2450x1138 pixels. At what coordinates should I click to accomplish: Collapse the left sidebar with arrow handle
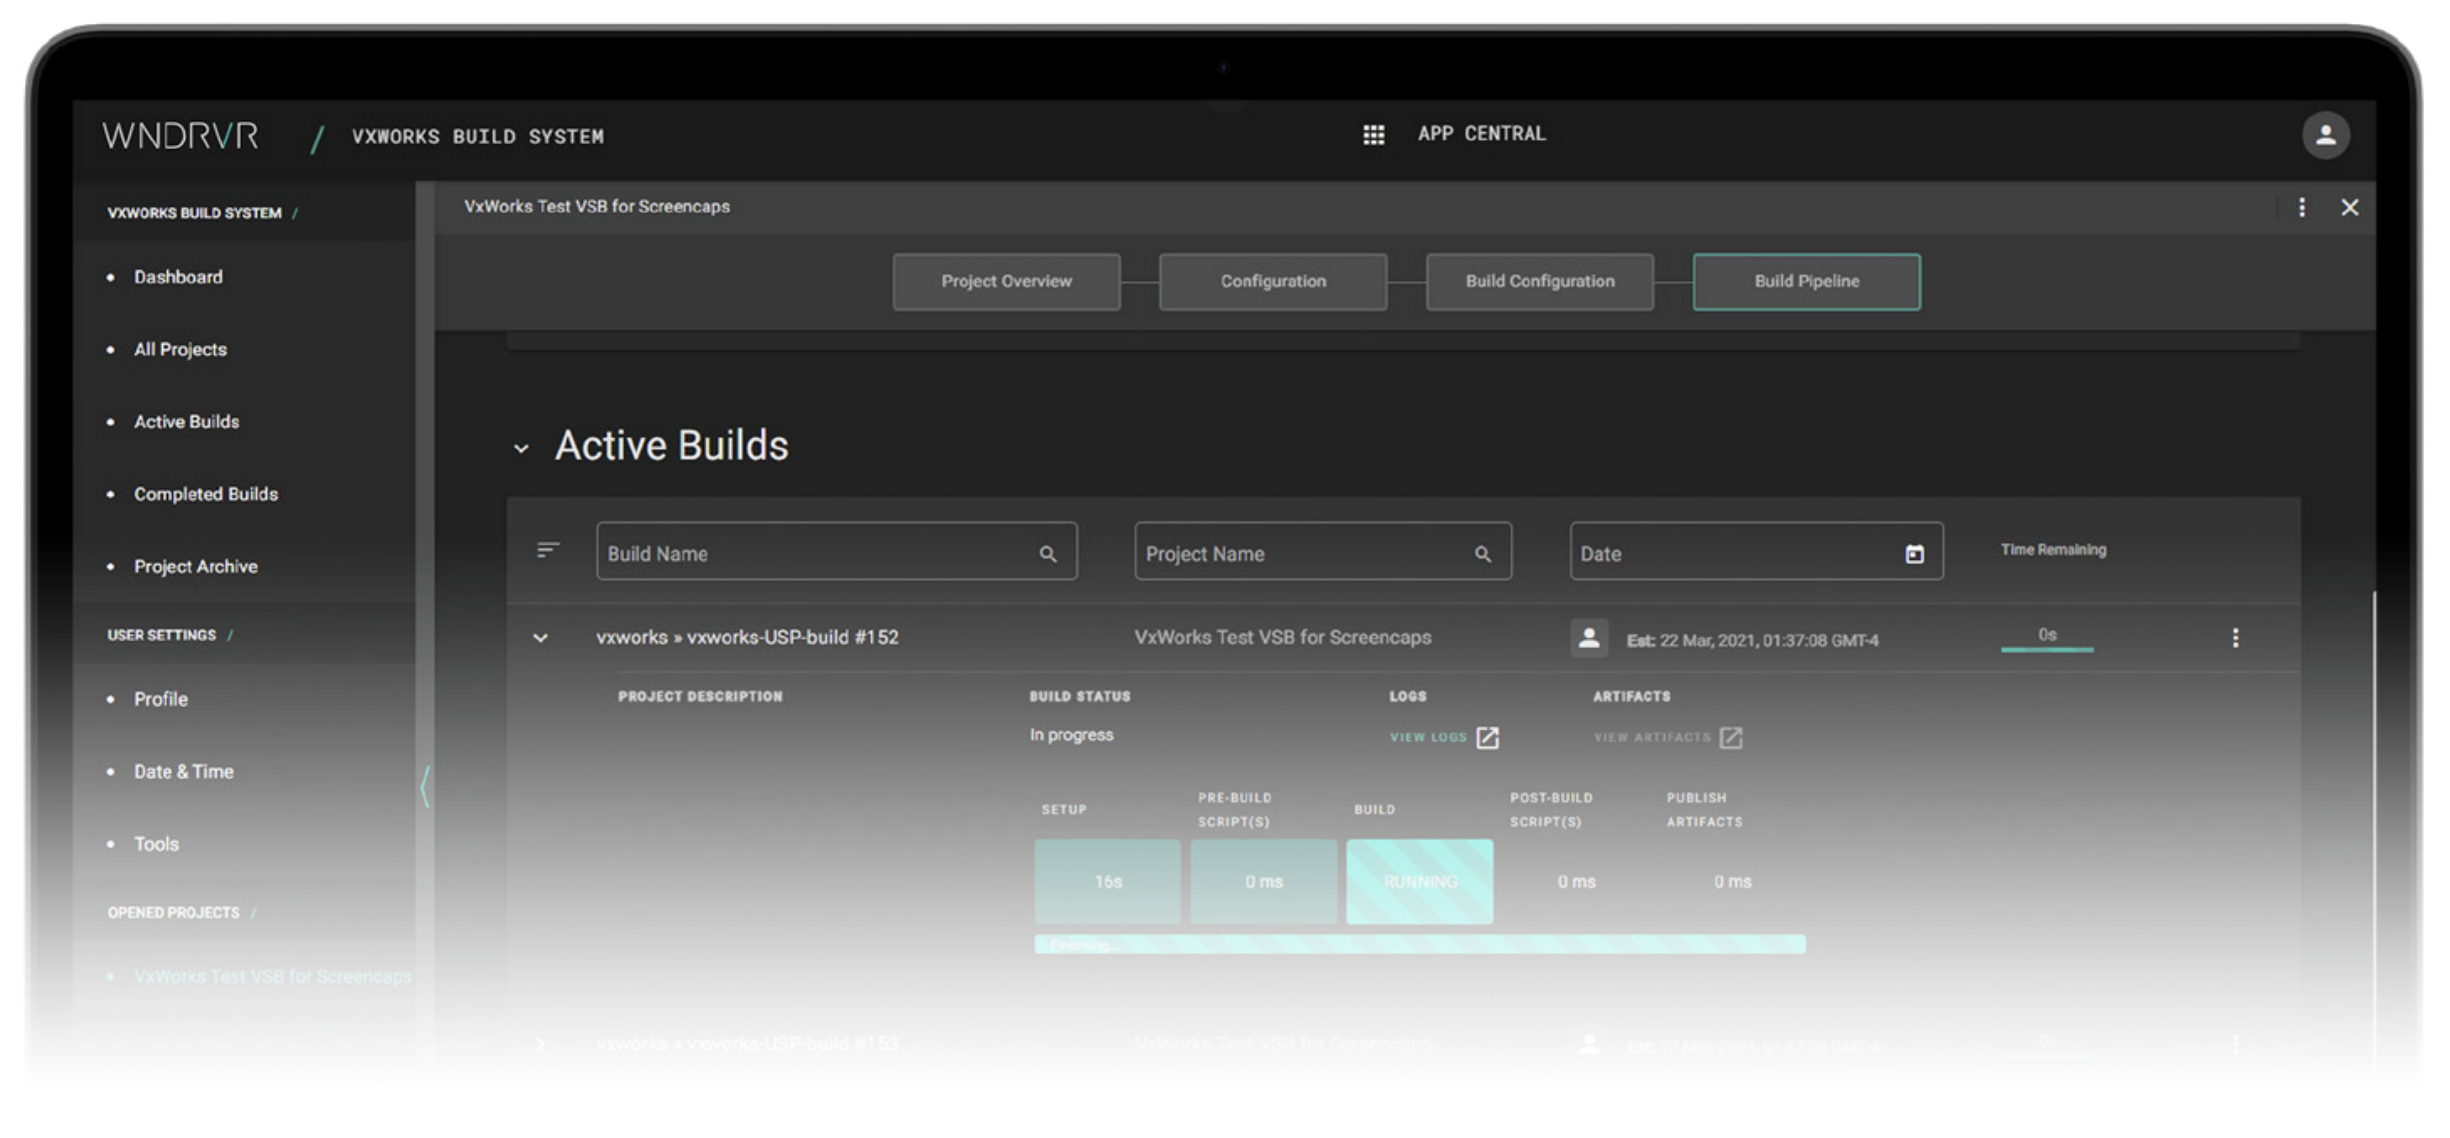[x=425, y=786]
